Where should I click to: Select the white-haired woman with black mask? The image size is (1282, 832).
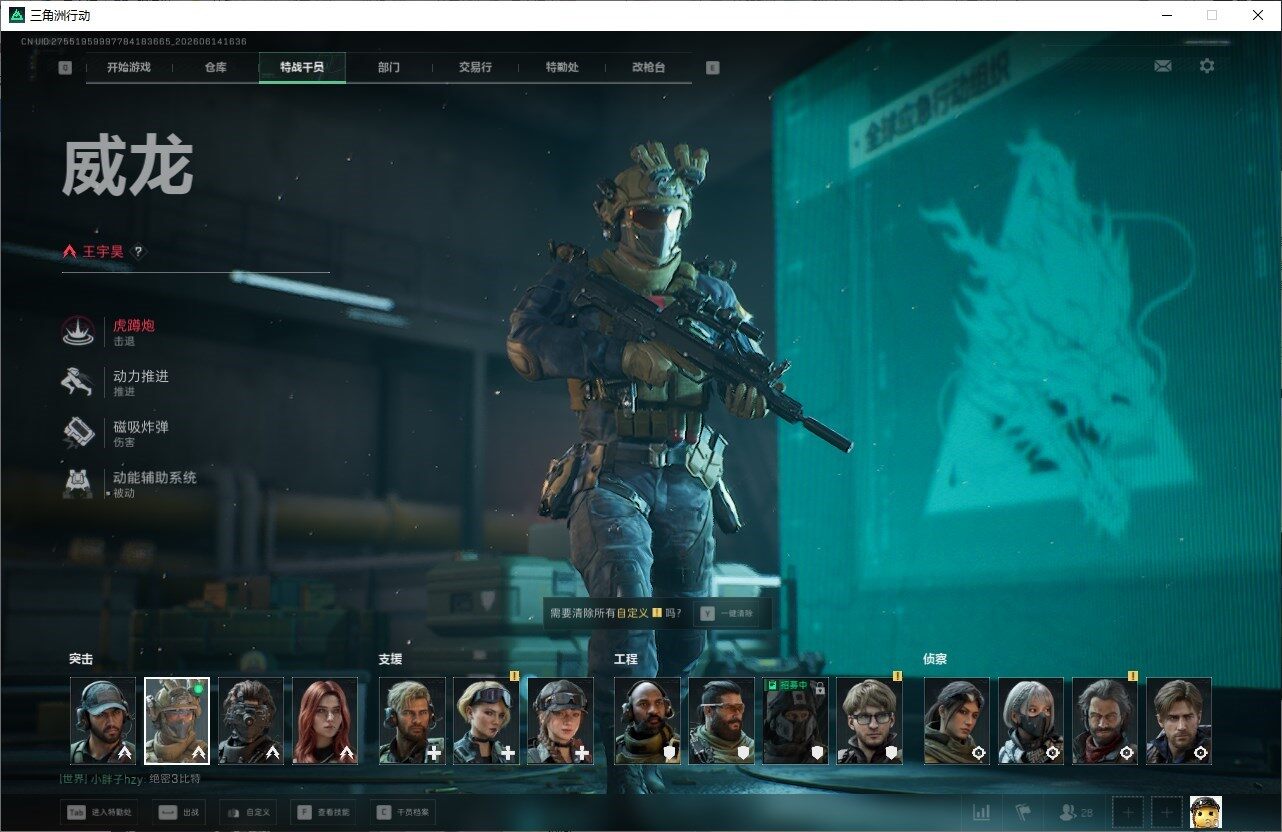pyautogui.click(x=1030, y=721)
